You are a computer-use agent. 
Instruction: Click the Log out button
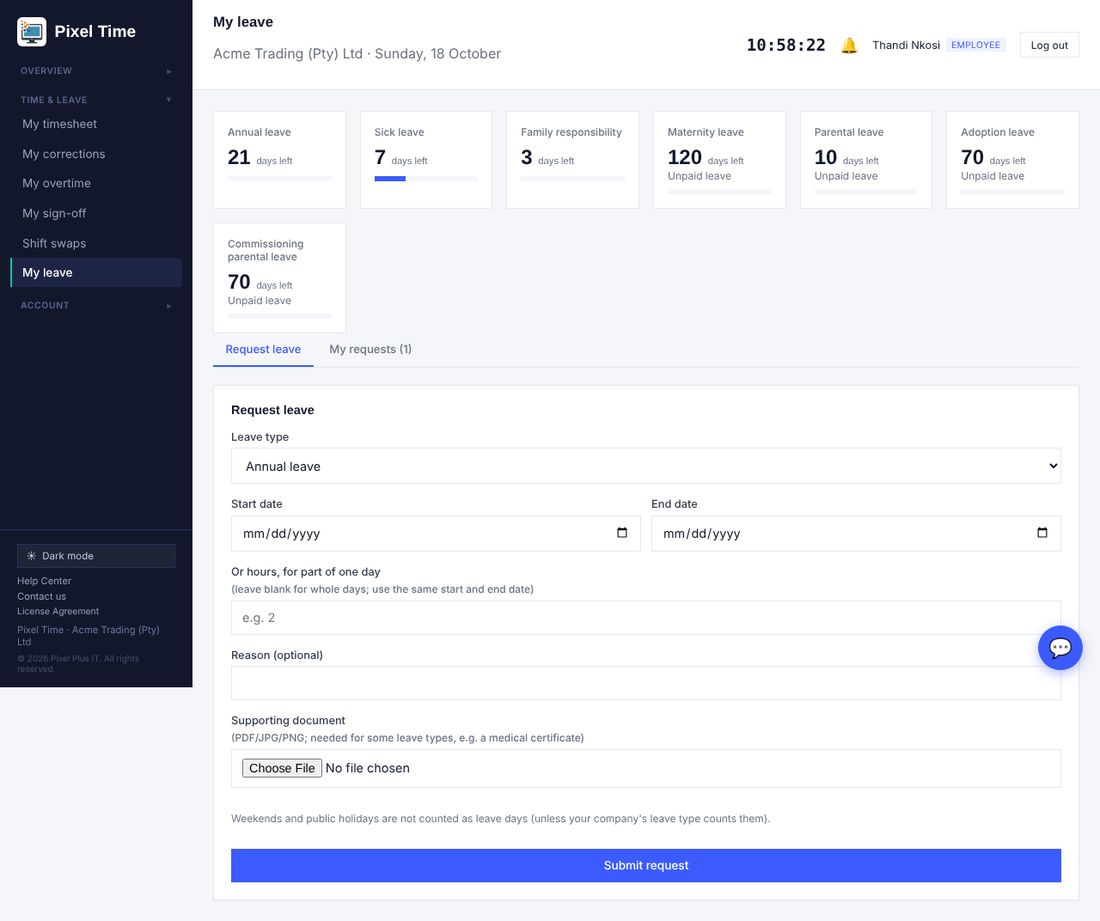[x=1049, y=45]
